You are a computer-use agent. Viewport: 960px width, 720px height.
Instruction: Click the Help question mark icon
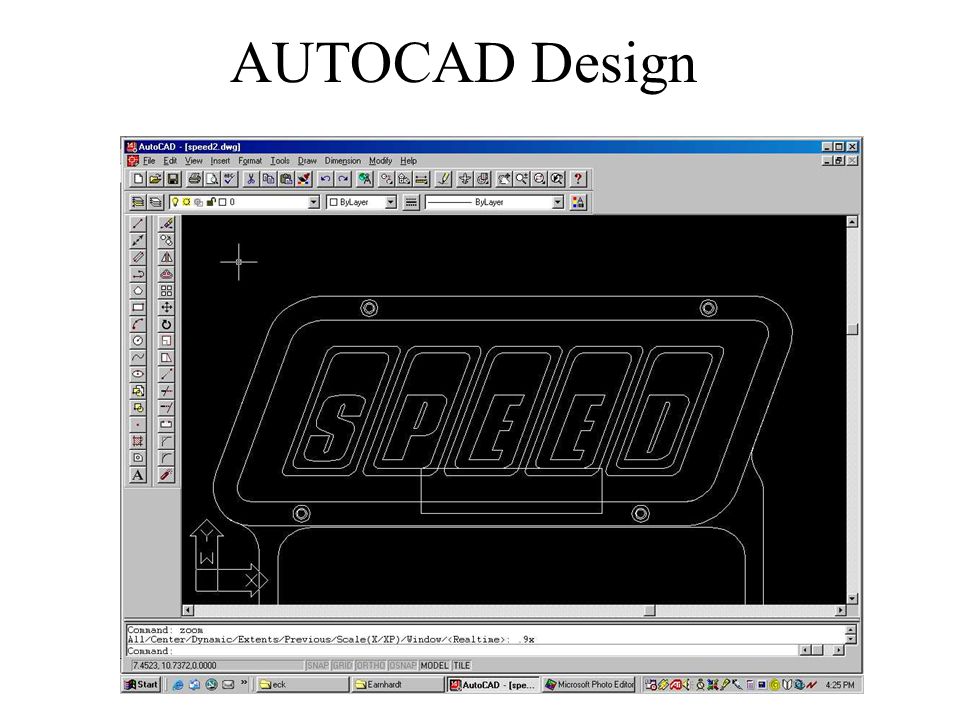(577, 179)
